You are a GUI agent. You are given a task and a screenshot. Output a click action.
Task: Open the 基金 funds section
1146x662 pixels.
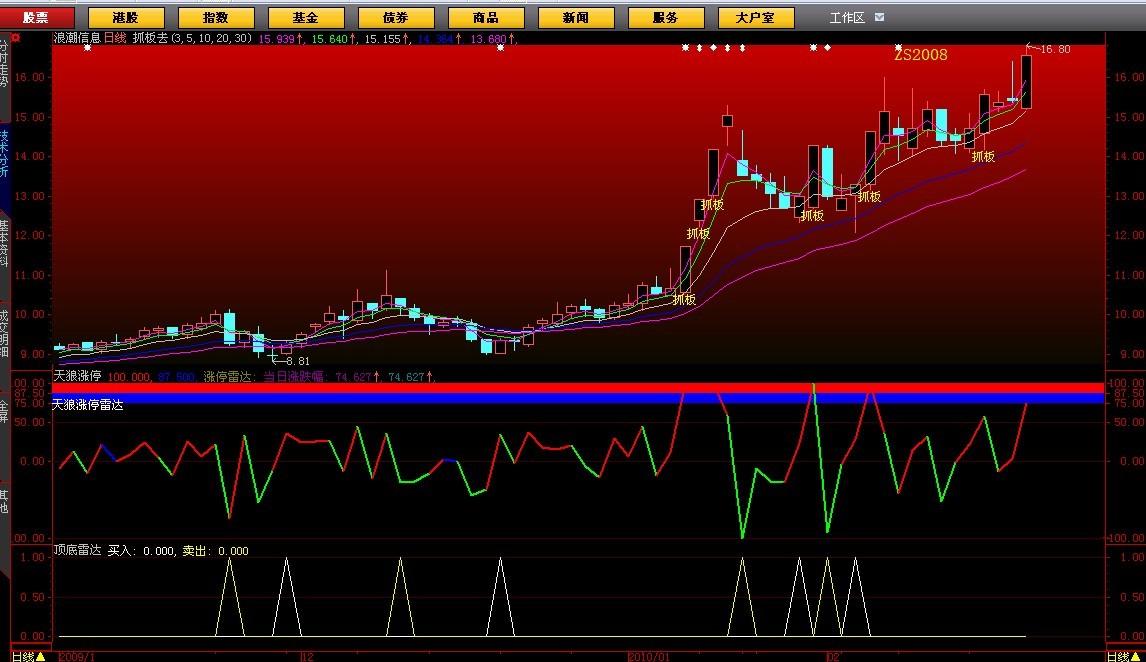(305, 18)
